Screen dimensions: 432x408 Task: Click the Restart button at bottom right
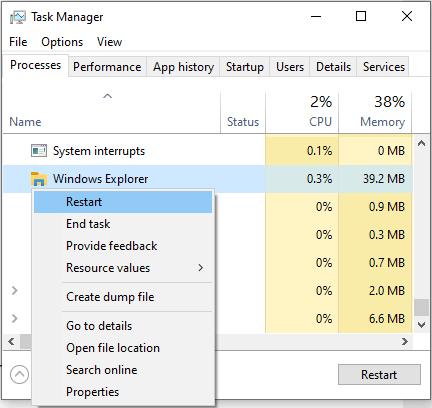point(379,375)
